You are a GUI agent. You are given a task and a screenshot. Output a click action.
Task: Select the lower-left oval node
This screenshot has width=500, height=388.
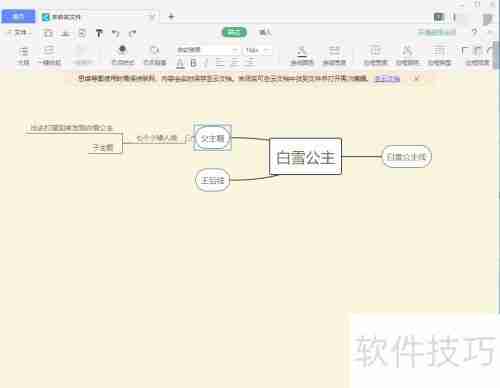[212, 180]
